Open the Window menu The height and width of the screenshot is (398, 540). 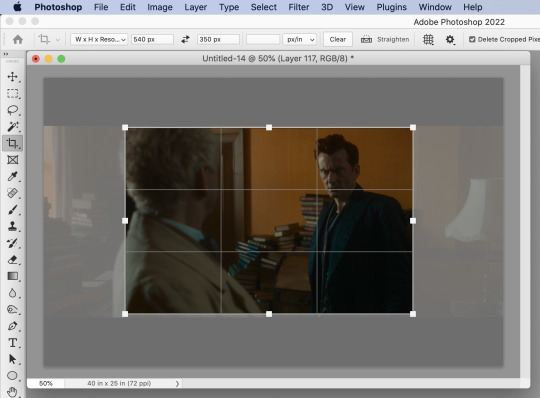[435, 7]
